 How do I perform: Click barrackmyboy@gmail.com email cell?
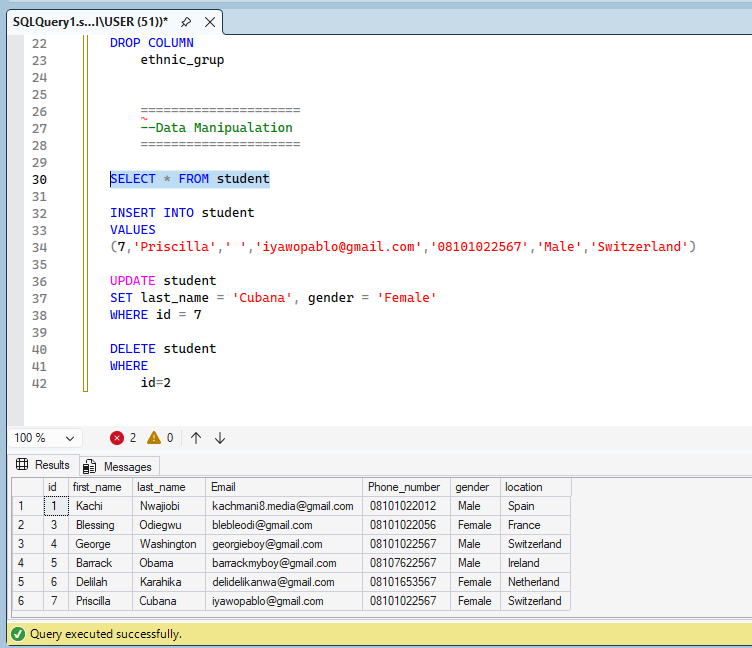pos(284,563)
